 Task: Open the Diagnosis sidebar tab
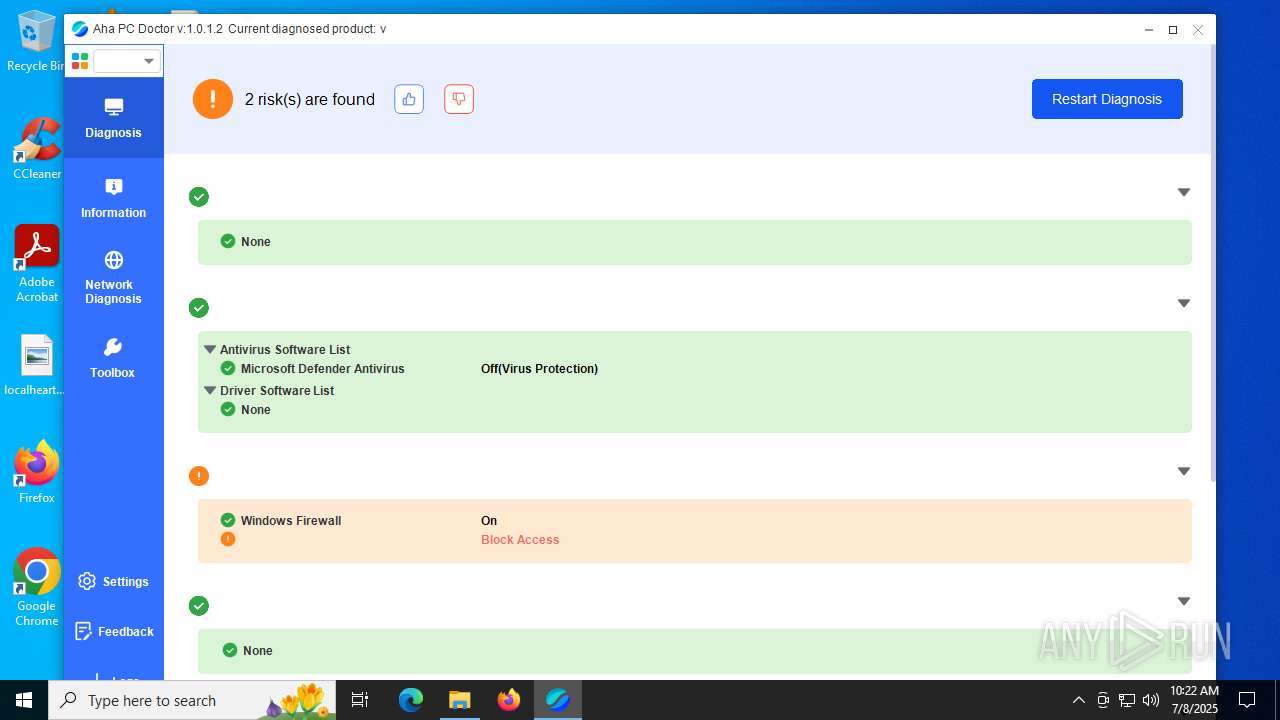[x=113, y=118]
